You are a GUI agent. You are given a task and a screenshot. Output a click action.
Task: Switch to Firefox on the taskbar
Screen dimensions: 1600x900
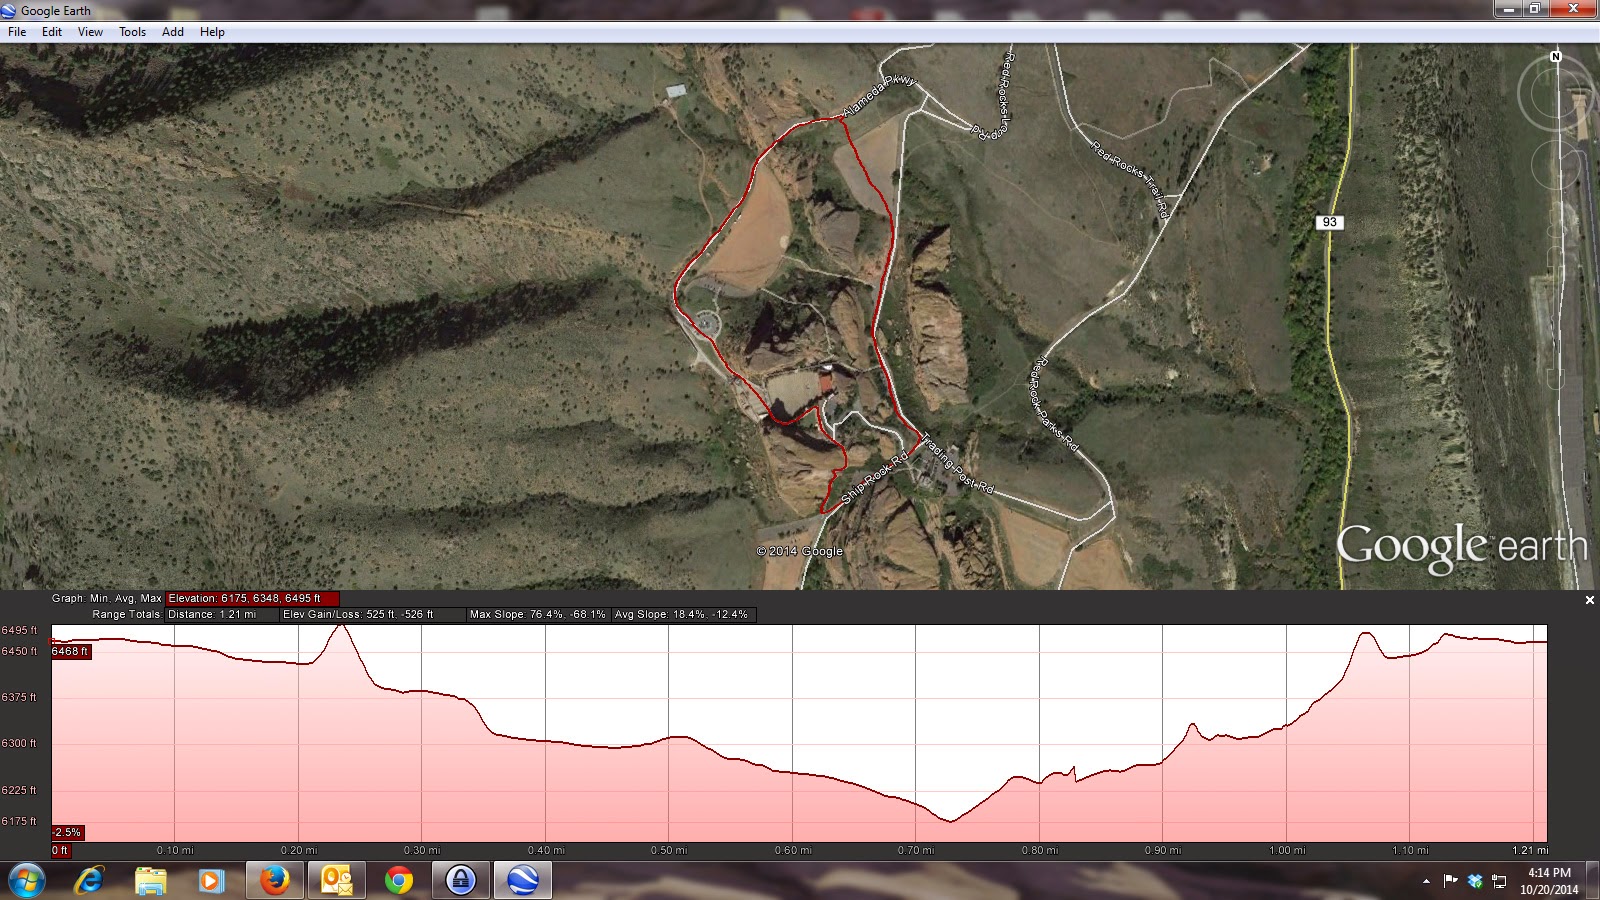point(273,881)
